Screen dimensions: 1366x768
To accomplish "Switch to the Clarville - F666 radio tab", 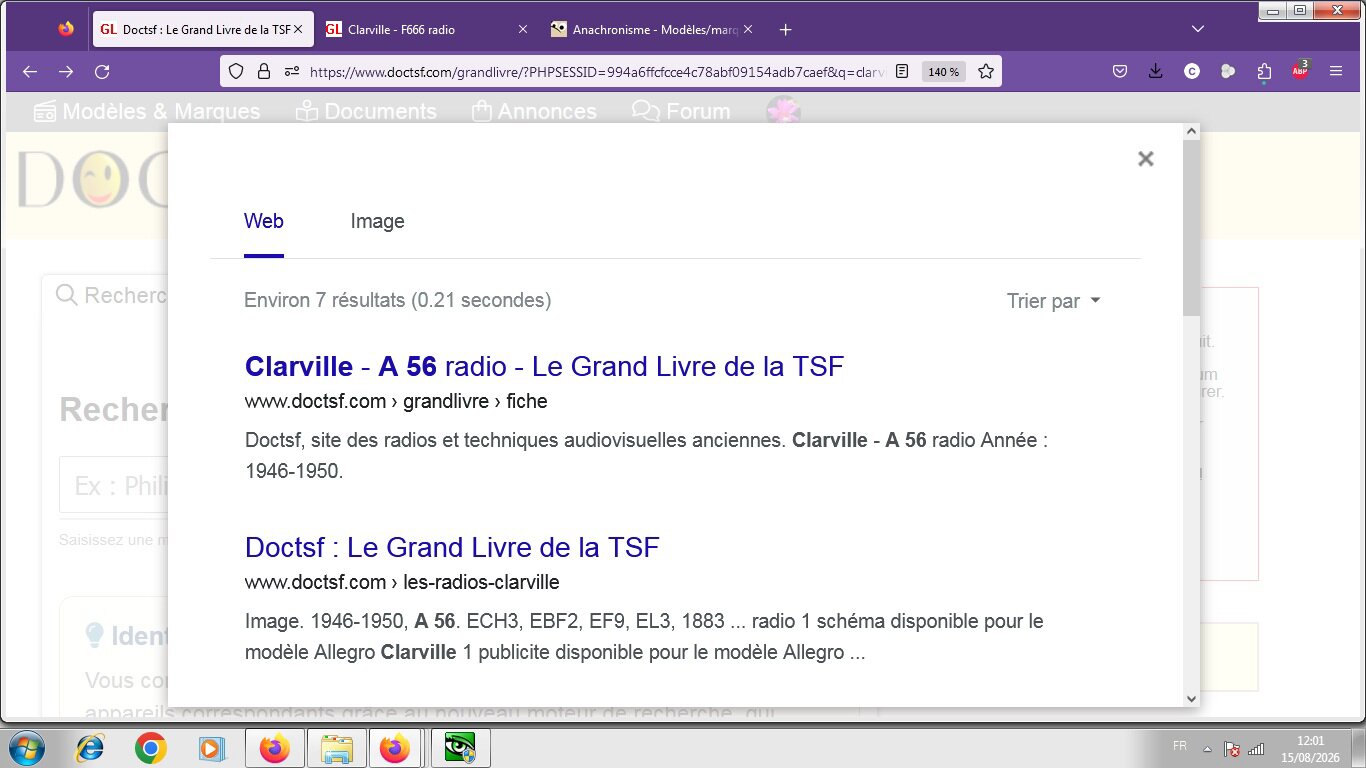I will click(401, 30).
